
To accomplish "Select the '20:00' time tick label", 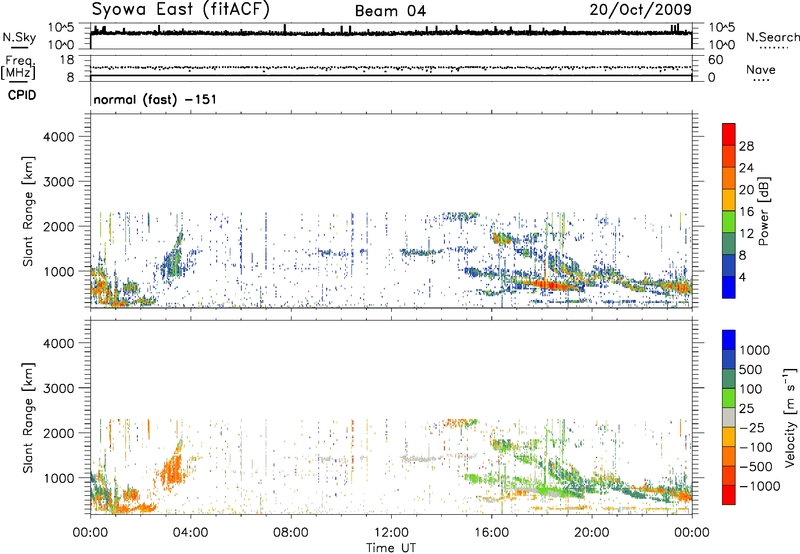I will (591, 533).
